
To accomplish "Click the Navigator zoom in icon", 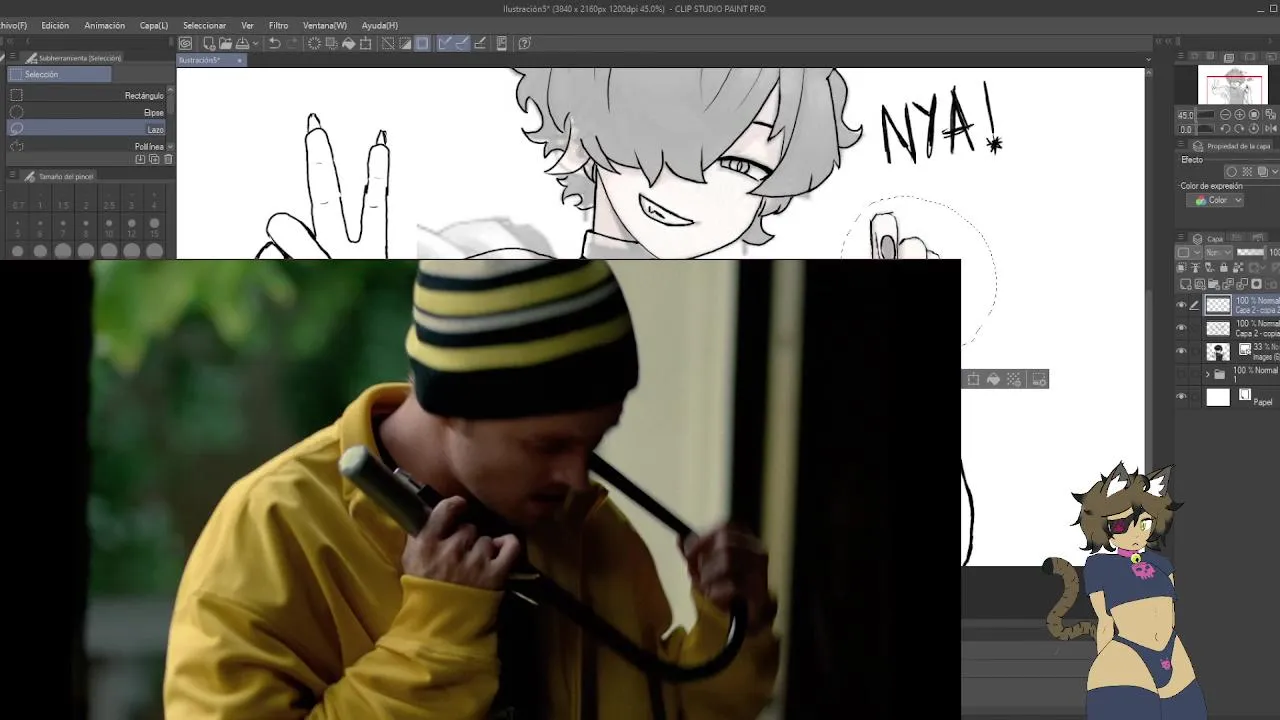I will point(1240,115).
